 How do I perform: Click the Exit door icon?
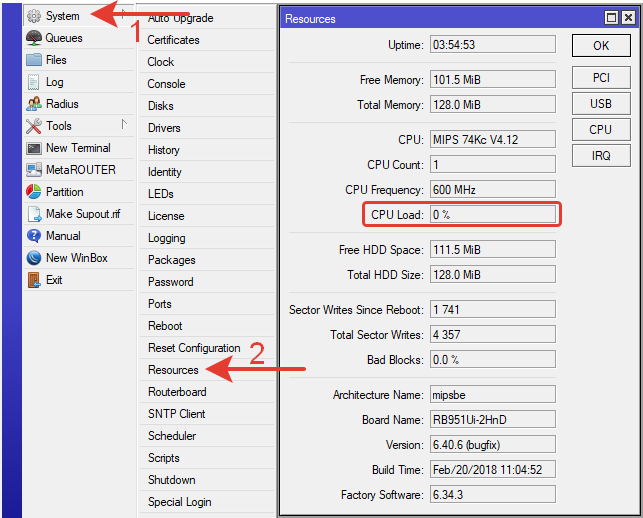coord(34,280)
